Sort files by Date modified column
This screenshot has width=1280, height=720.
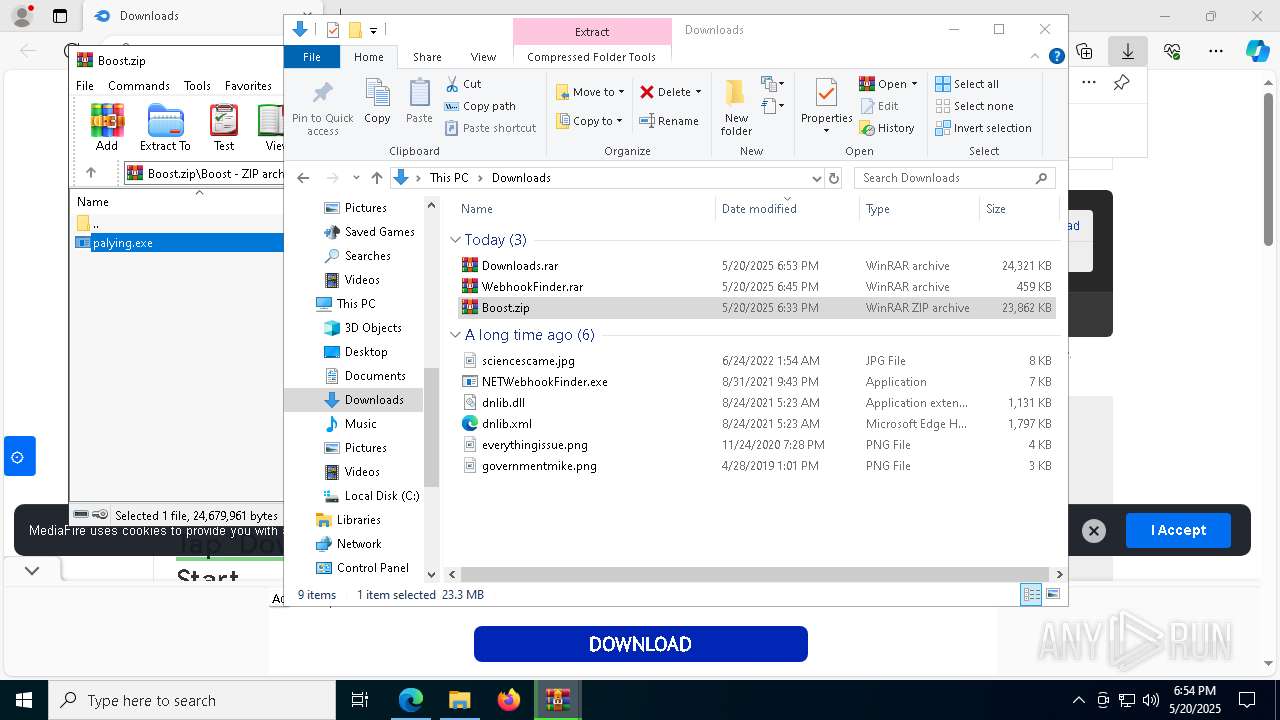(x=788, y=209)
